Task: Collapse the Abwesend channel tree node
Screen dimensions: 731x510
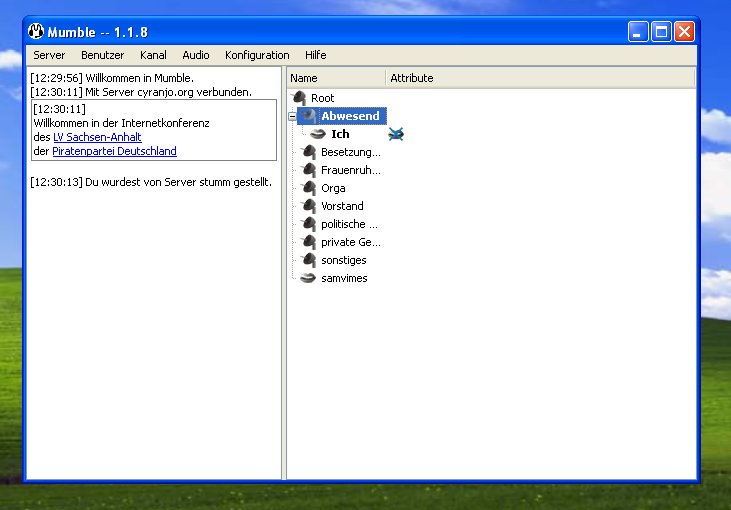Action: (x=292, y=116)
